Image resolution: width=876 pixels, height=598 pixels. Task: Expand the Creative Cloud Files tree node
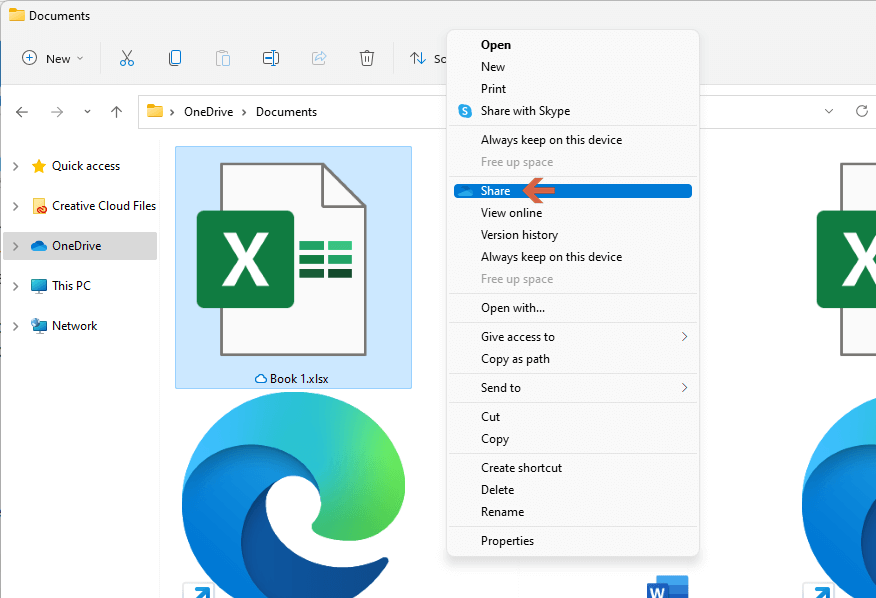(x=16, y=206)
